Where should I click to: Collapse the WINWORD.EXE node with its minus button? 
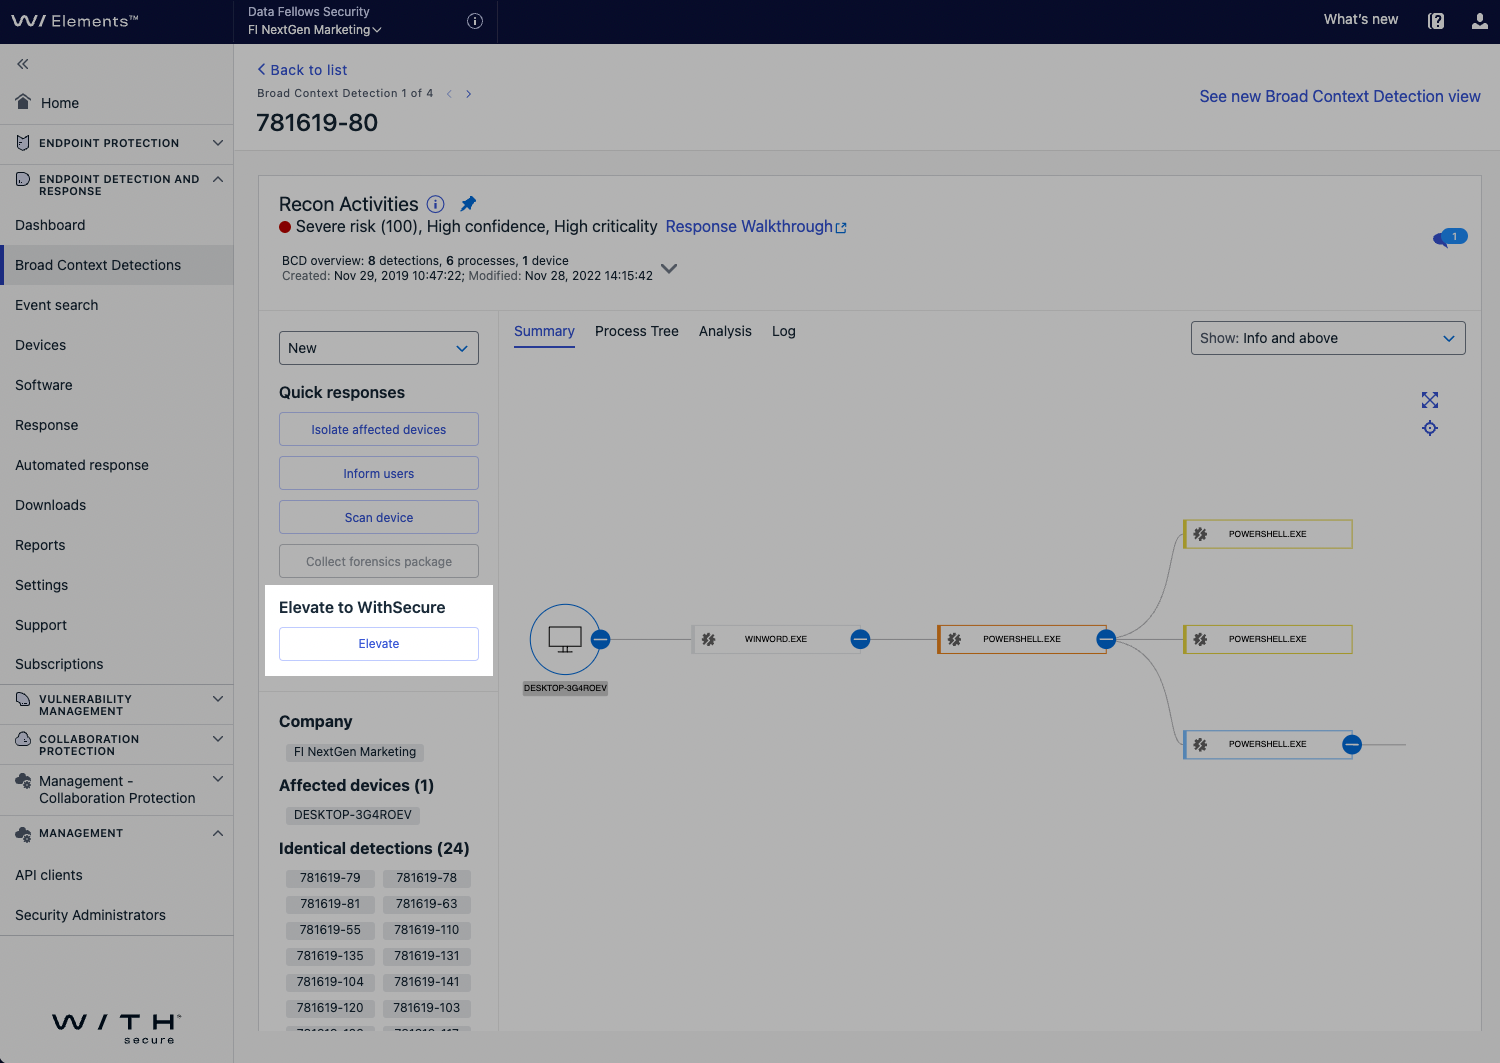tap(860, 639)
